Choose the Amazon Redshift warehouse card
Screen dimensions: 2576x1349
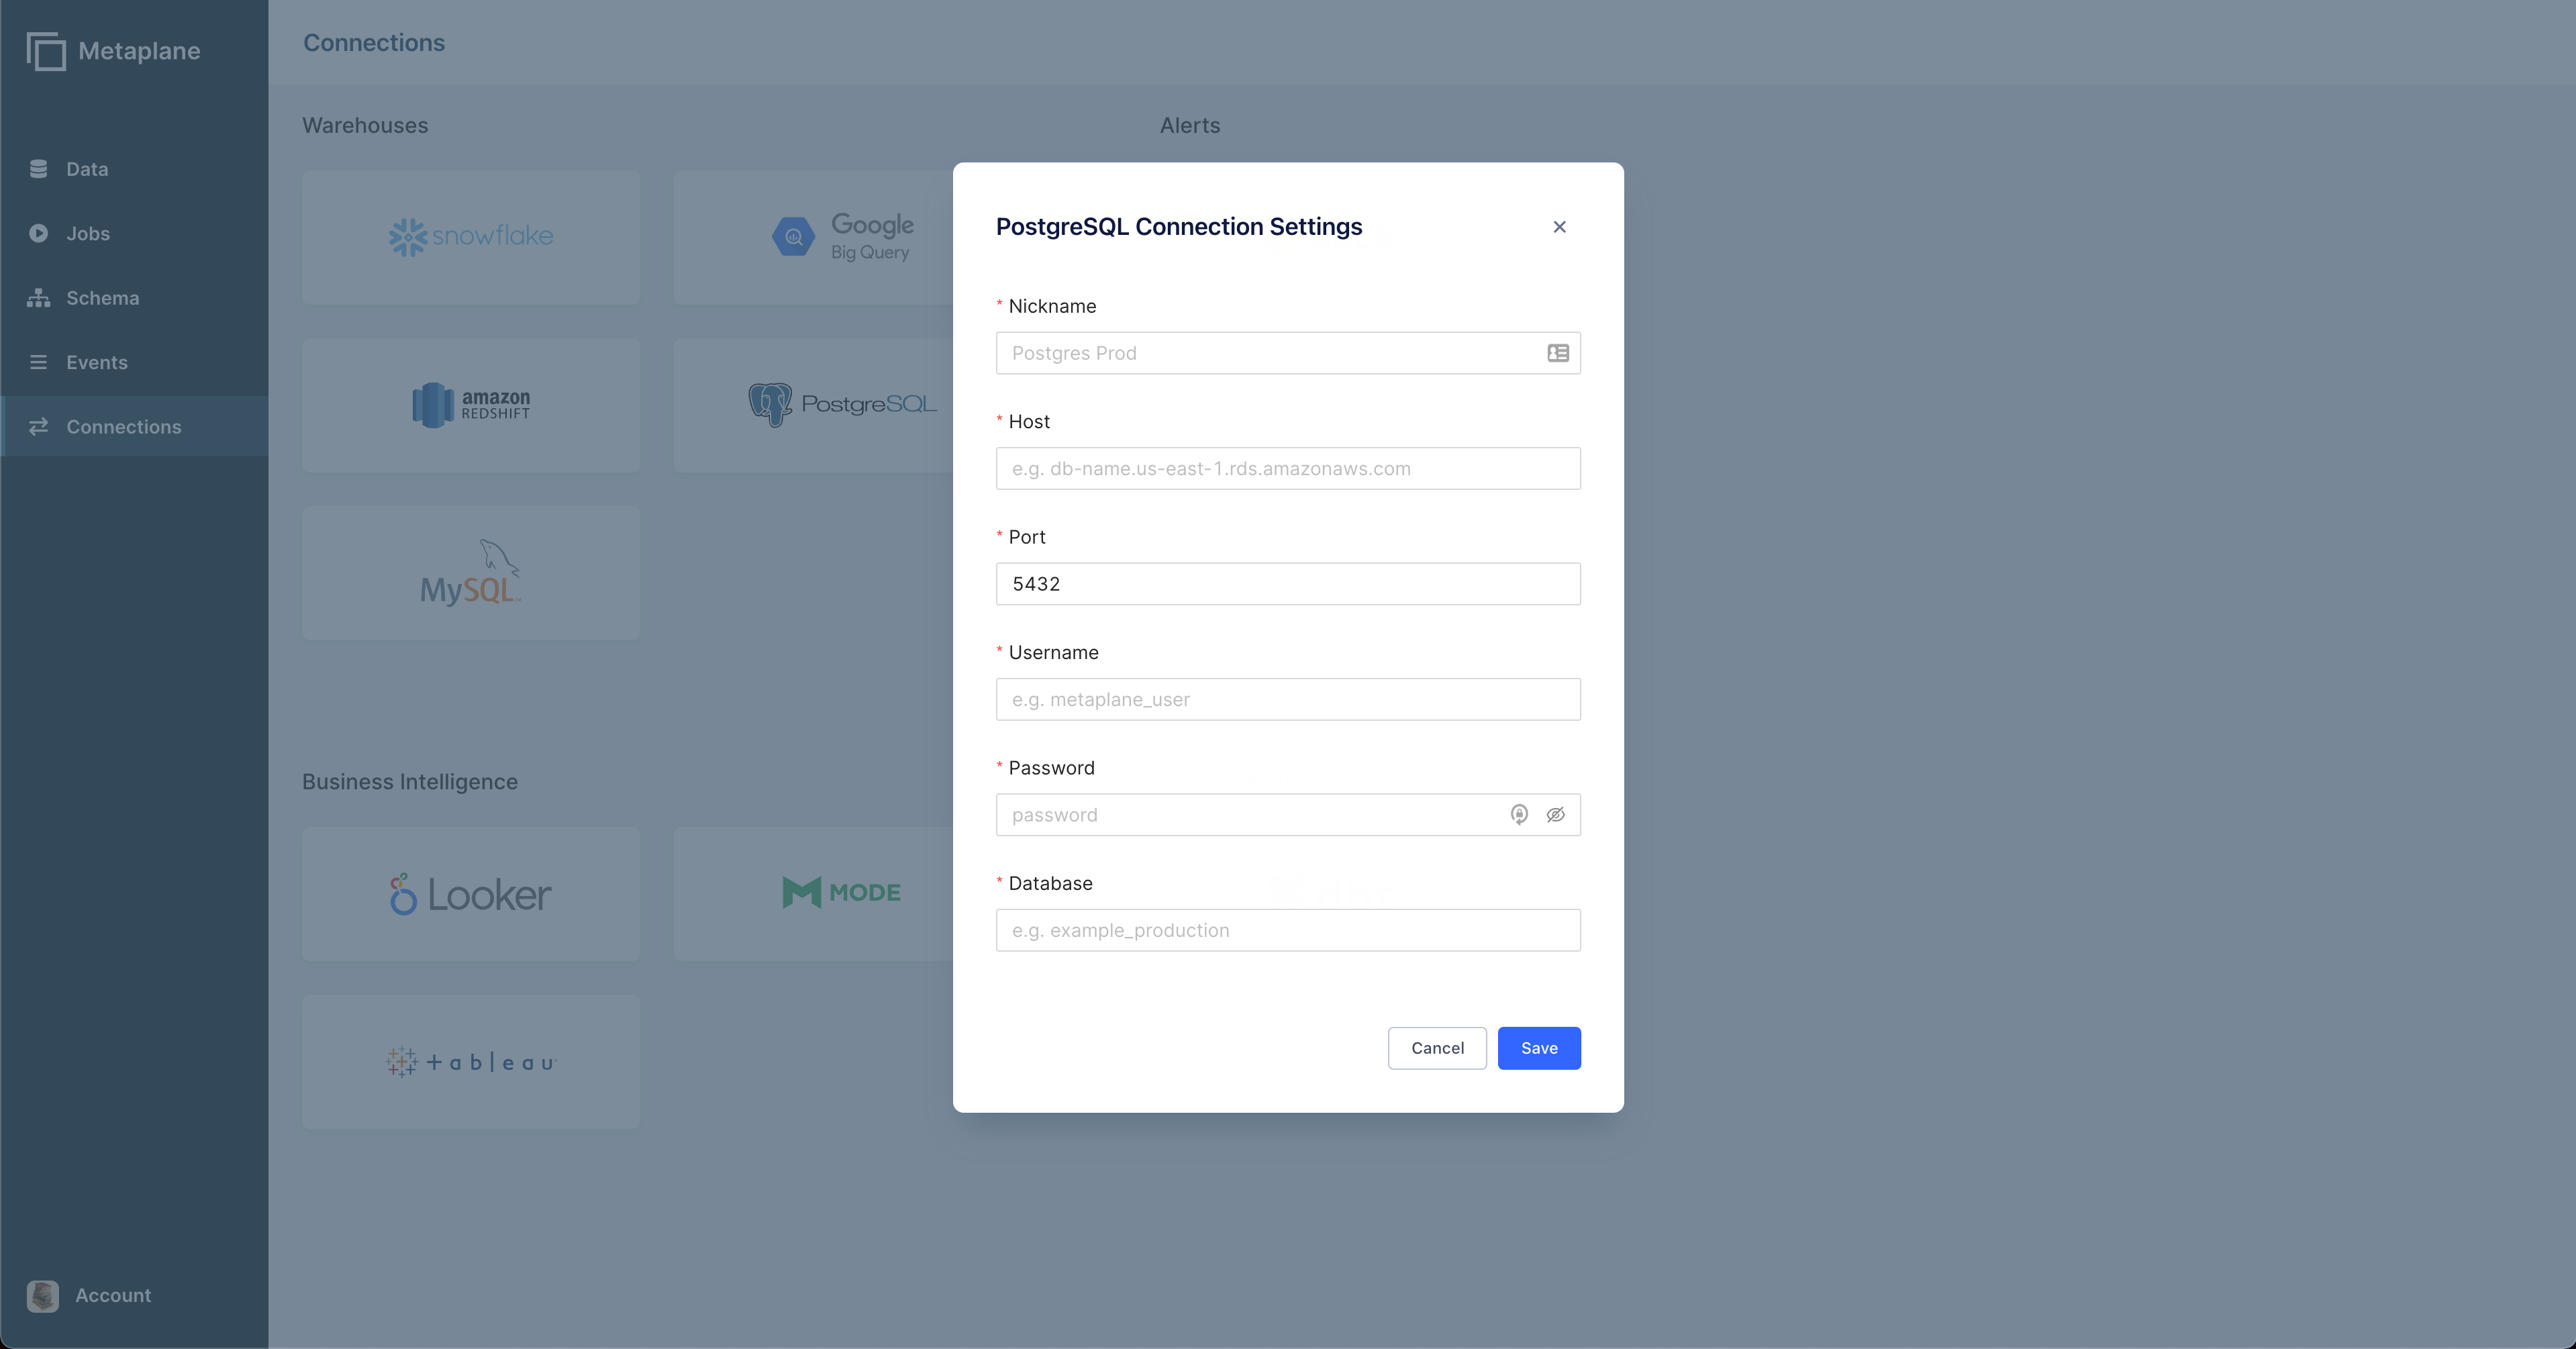(x=471, y=405)
